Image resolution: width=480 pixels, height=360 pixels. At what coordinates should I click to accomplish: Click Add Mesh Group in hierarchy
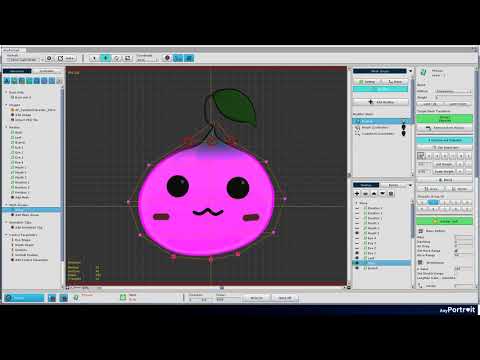(27, 215)
